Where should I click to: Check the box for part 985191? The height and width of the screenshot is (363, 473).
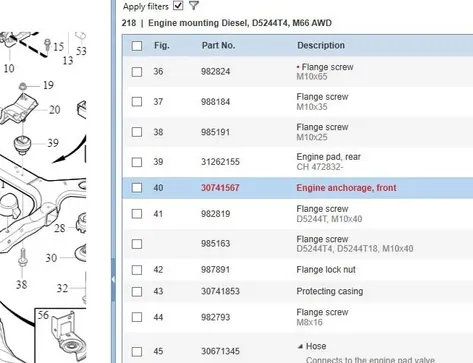pos(137,132)
